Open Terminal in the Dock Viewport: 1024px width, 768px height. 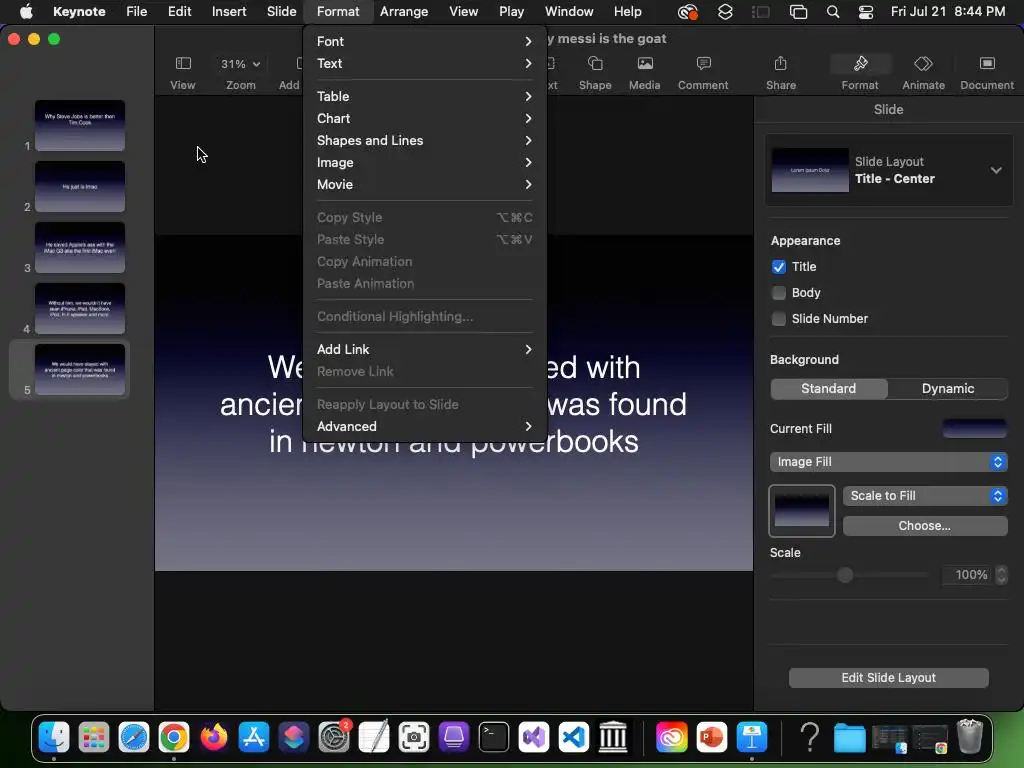point(494,737)
